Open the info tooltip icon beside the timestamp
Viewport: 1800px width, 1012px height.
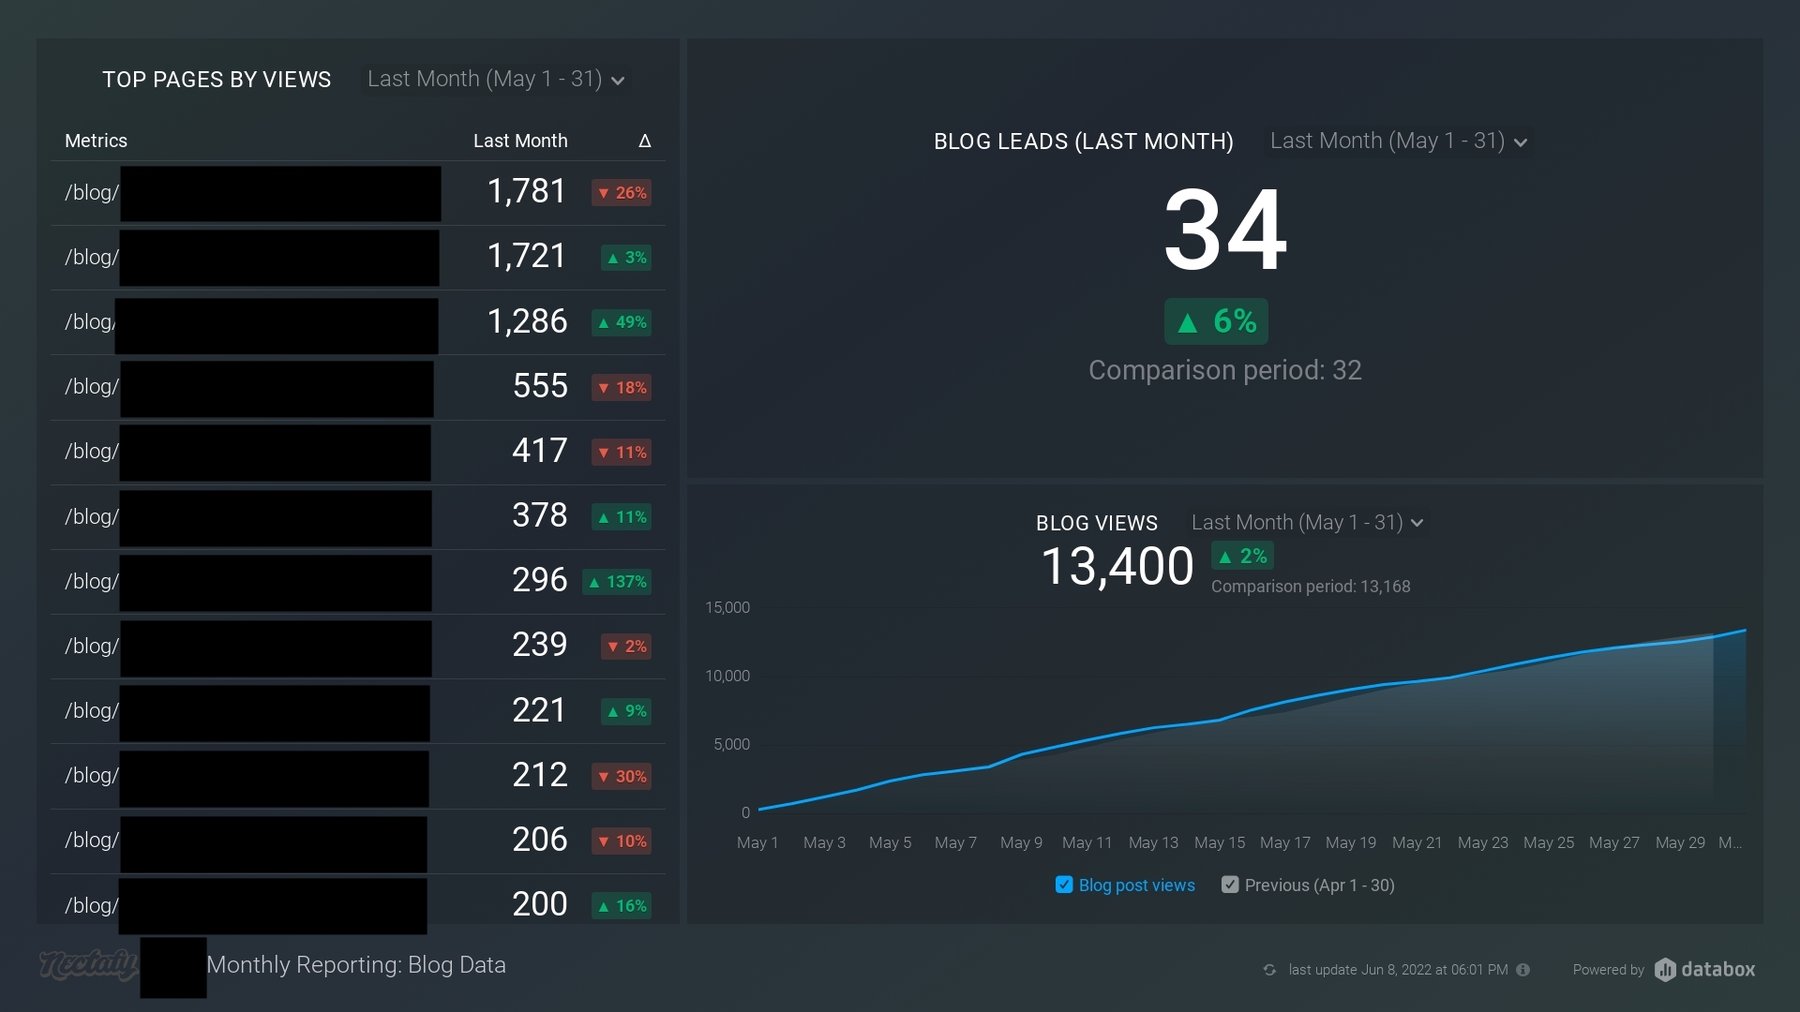click(x=1523, y=970)
